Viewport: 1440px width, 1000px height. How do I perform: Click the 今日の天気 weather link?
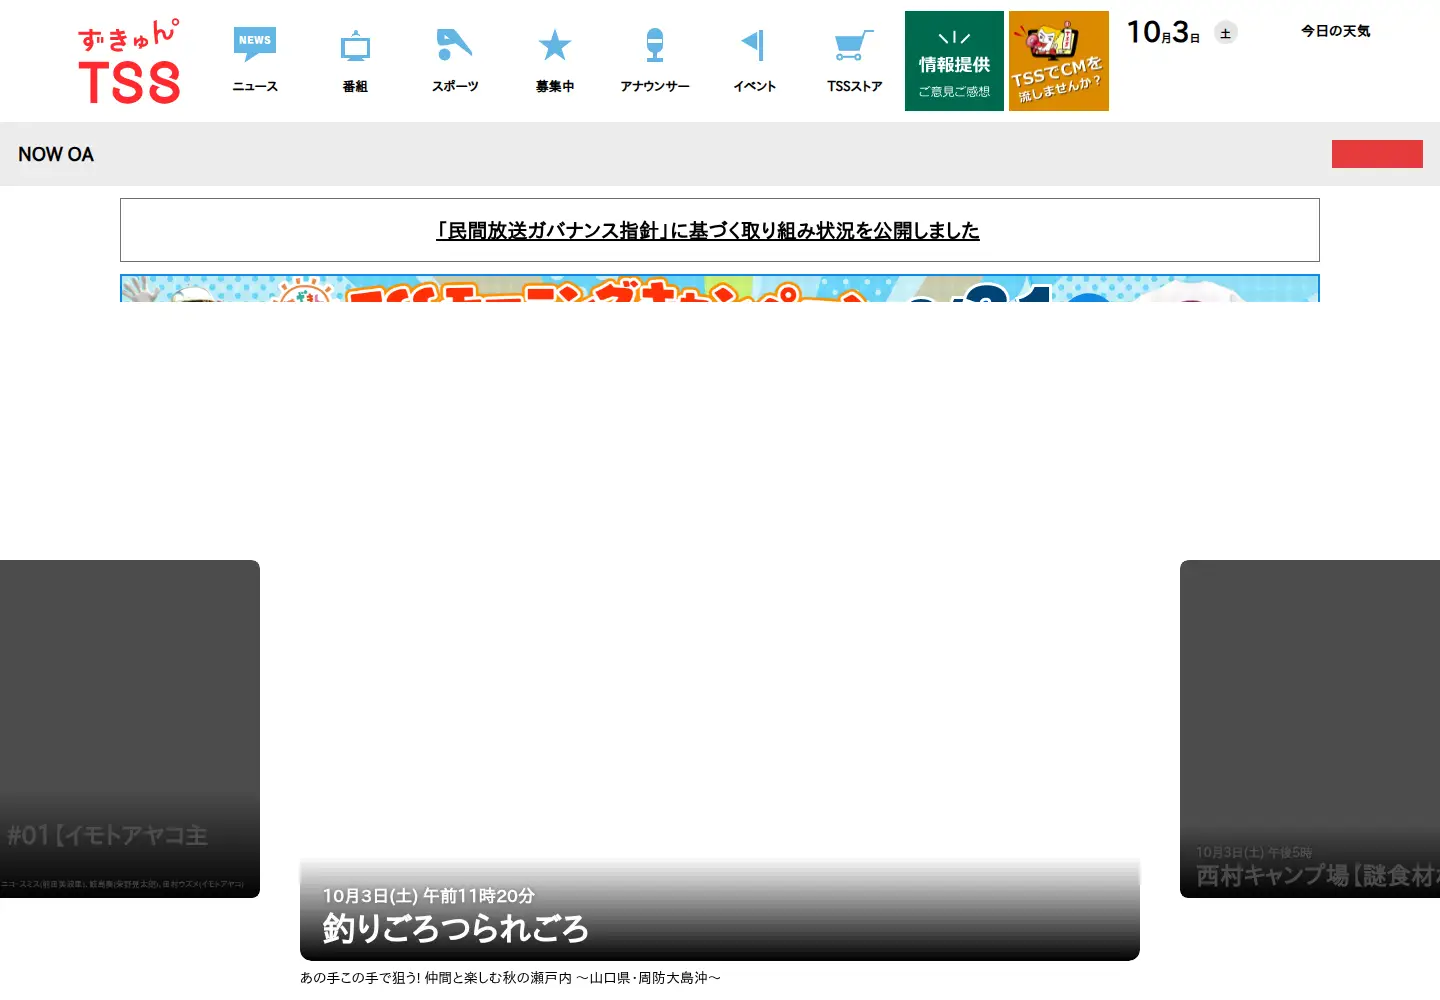tap(1335, 31)
